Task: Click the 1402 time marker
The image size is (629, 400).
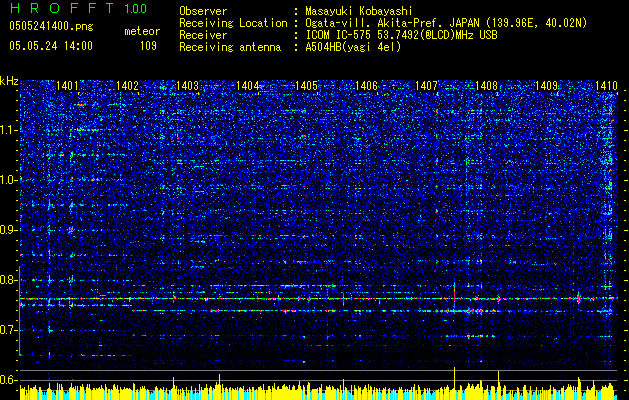Action: [x=127, y=85]
